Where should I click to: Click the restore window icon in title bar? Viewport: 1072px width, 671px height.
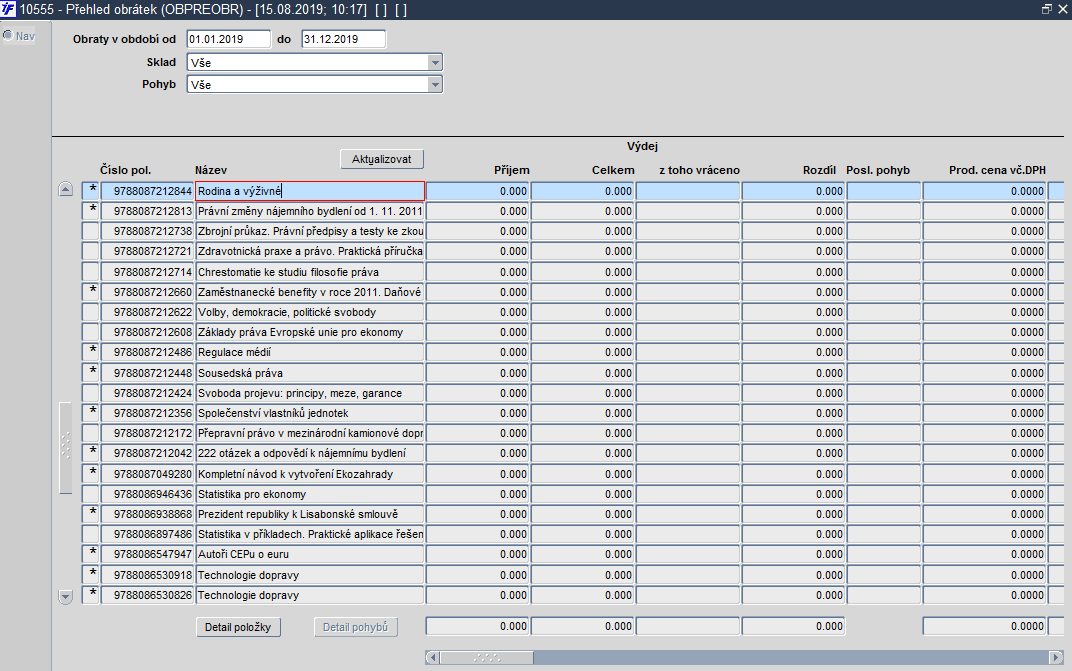pyautogui.click(x=1047, y=9)
